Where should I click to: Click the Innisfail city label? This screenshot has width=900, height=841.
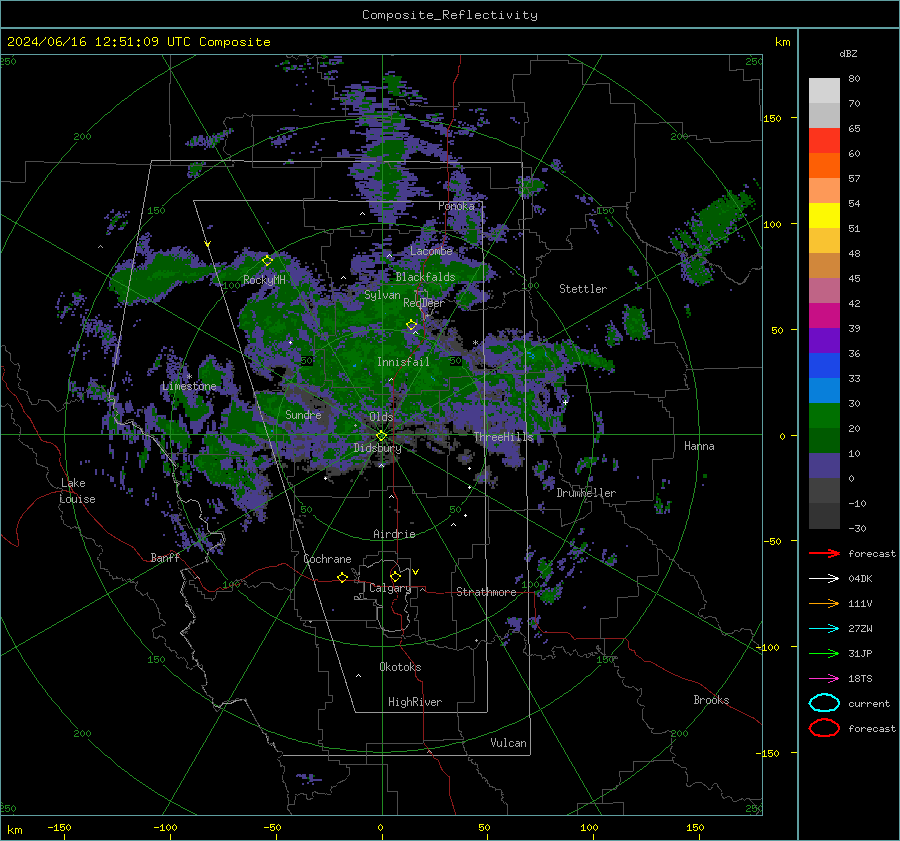point(403,362)
